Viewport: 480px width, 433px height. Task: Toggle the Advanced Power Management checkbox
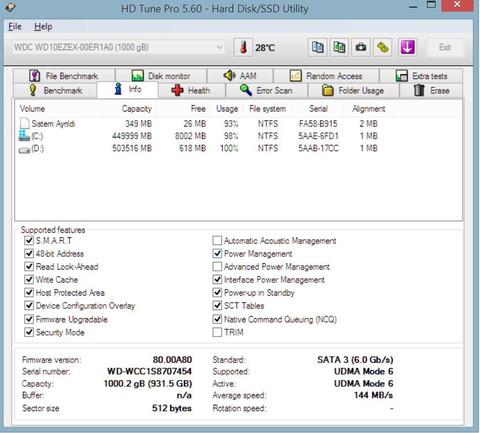click(217, 266)
